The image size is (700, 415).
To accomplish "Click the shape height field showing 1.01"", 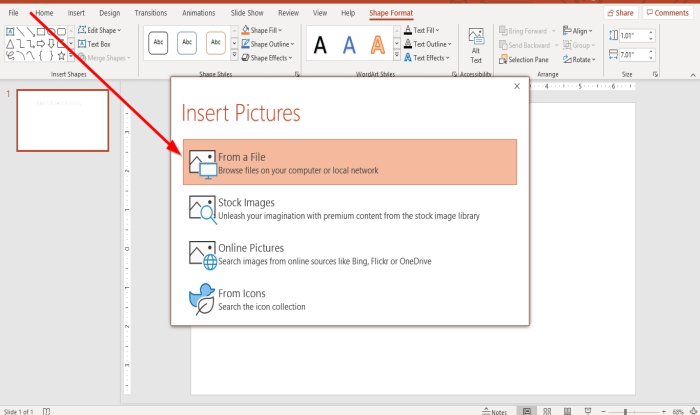I will [637, 36].
